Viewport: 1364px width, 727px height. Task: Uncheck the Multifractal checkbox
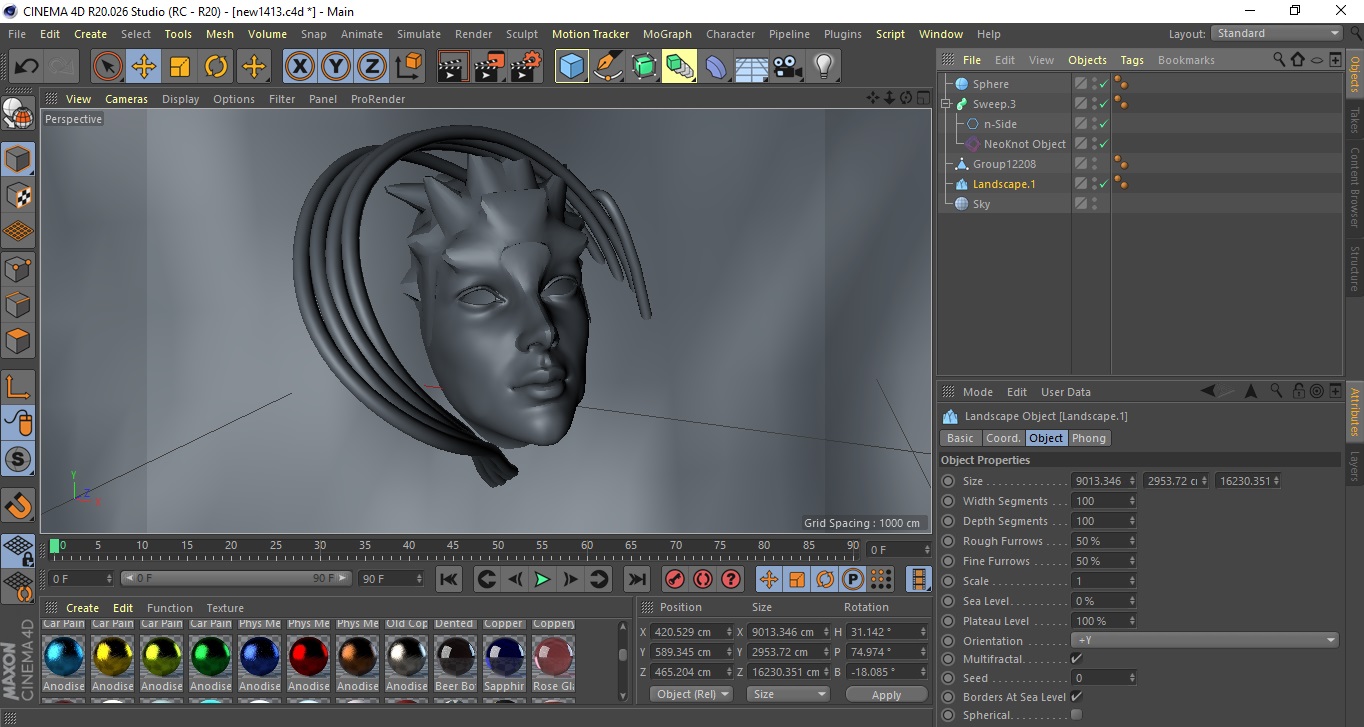click(x=1076, y=659)
